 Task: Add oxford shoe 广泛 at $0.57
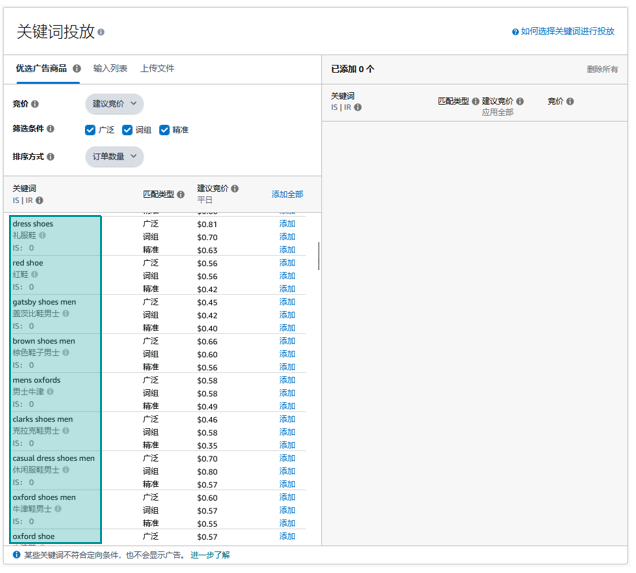click(287, 536)
